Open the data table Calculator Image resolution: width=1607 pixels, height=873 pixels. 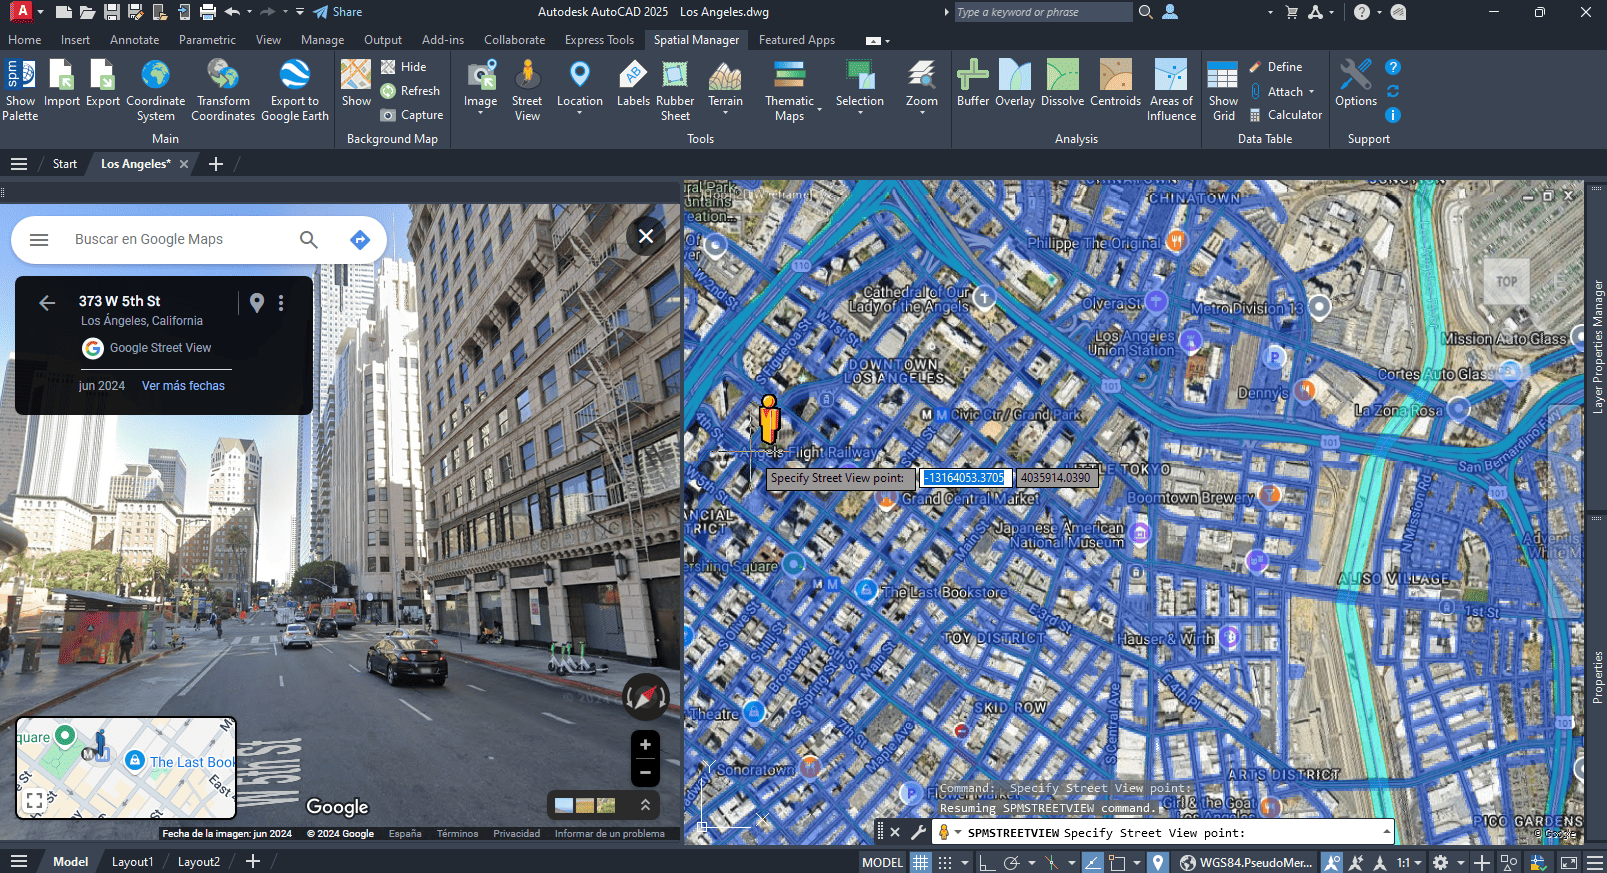pos(1285,115)
